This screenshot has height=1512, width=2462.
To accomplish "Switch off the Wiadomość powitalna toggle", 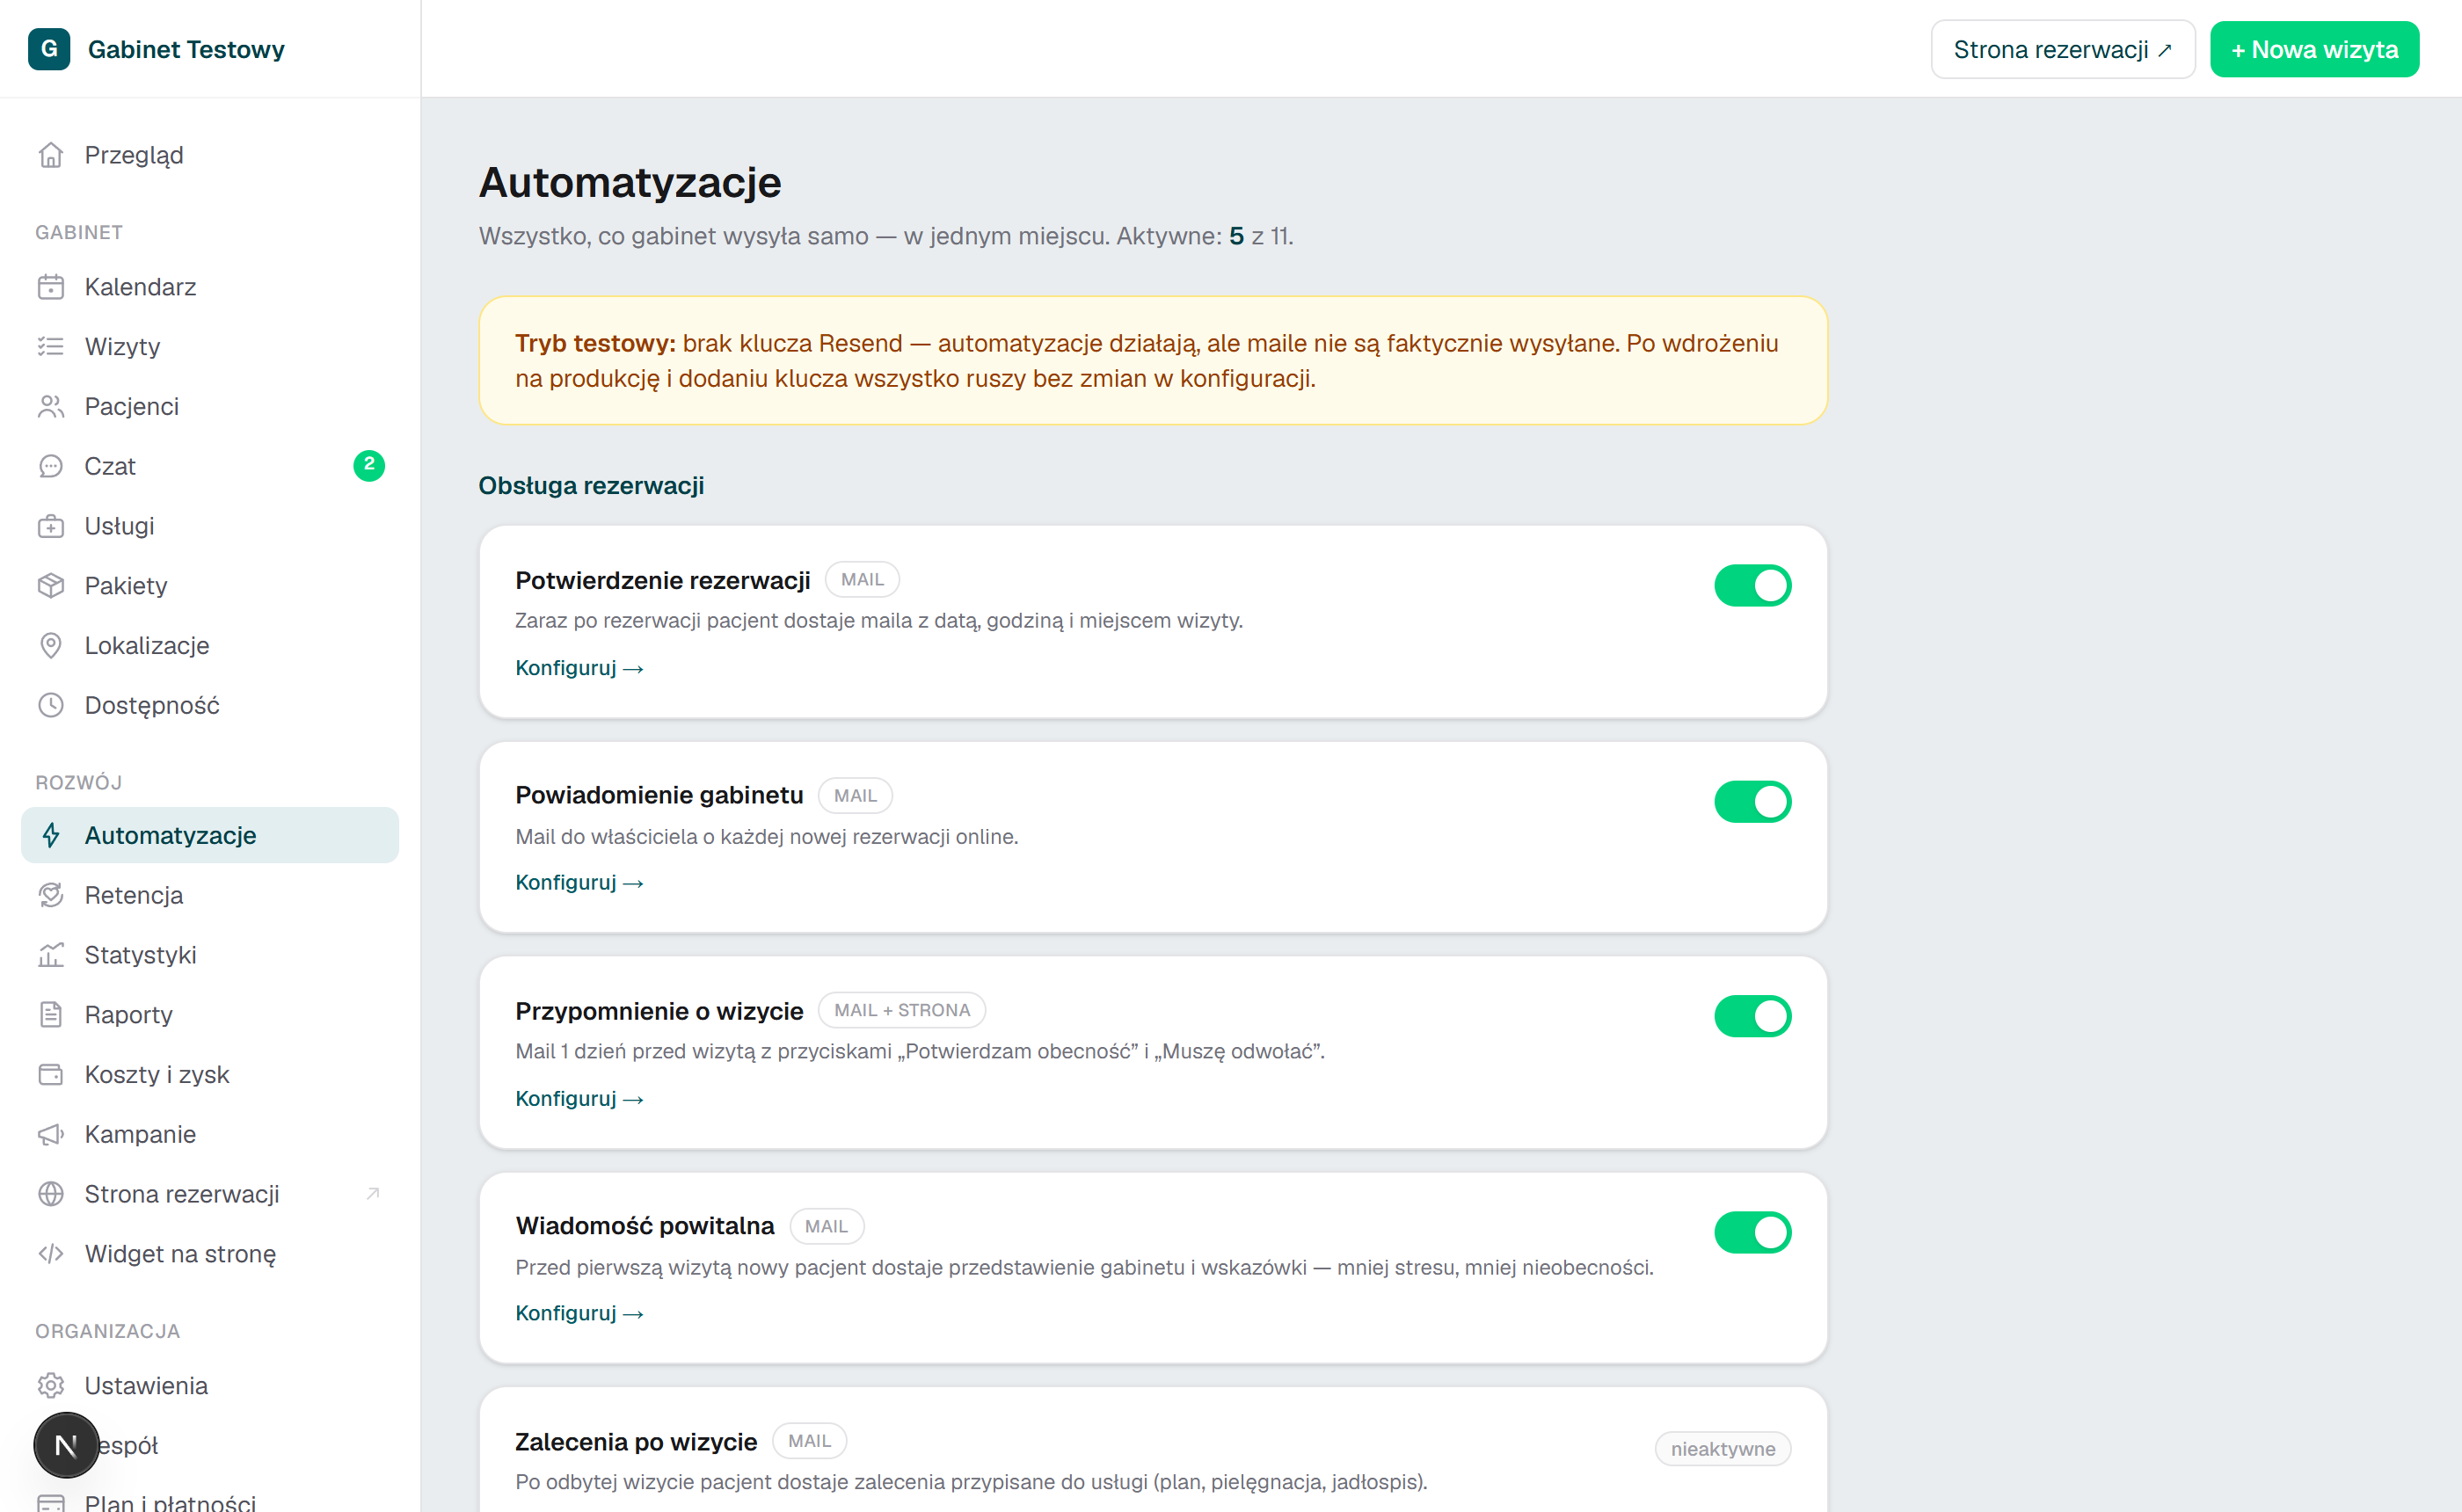I will (x=1752, y=1232).
